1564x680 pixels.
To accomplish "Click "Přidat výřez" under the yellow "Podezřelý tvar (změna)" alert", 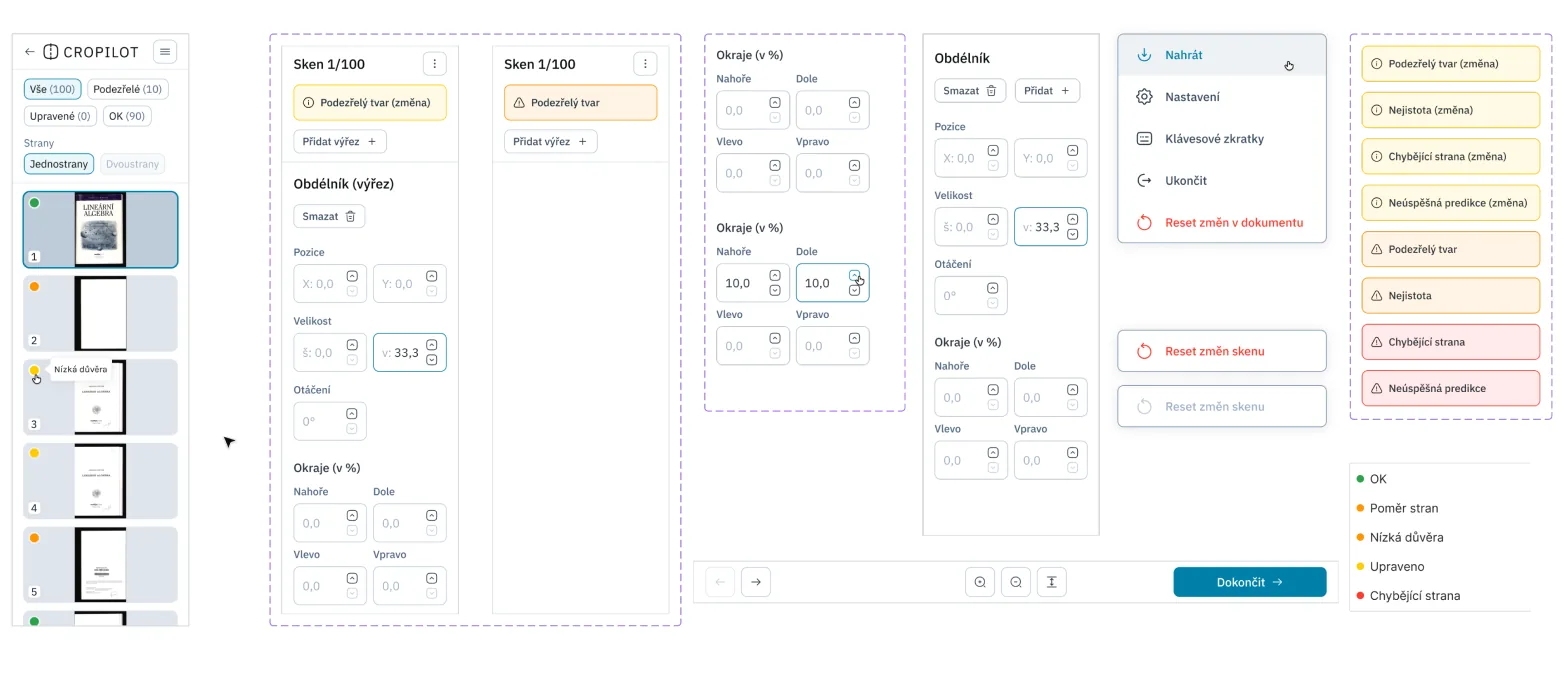I will pos(340,142).
